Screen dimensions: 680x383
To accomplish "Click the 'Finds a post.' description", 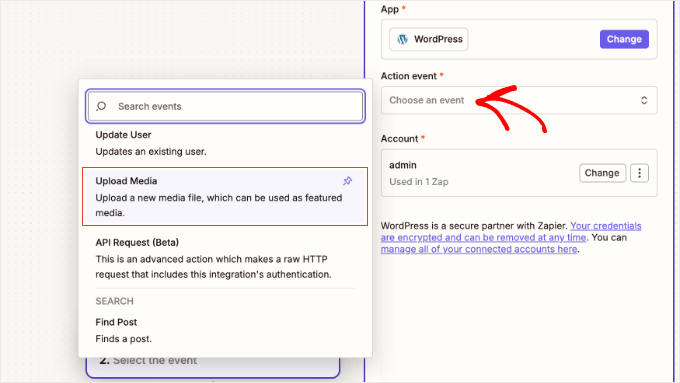I will 124,339.
